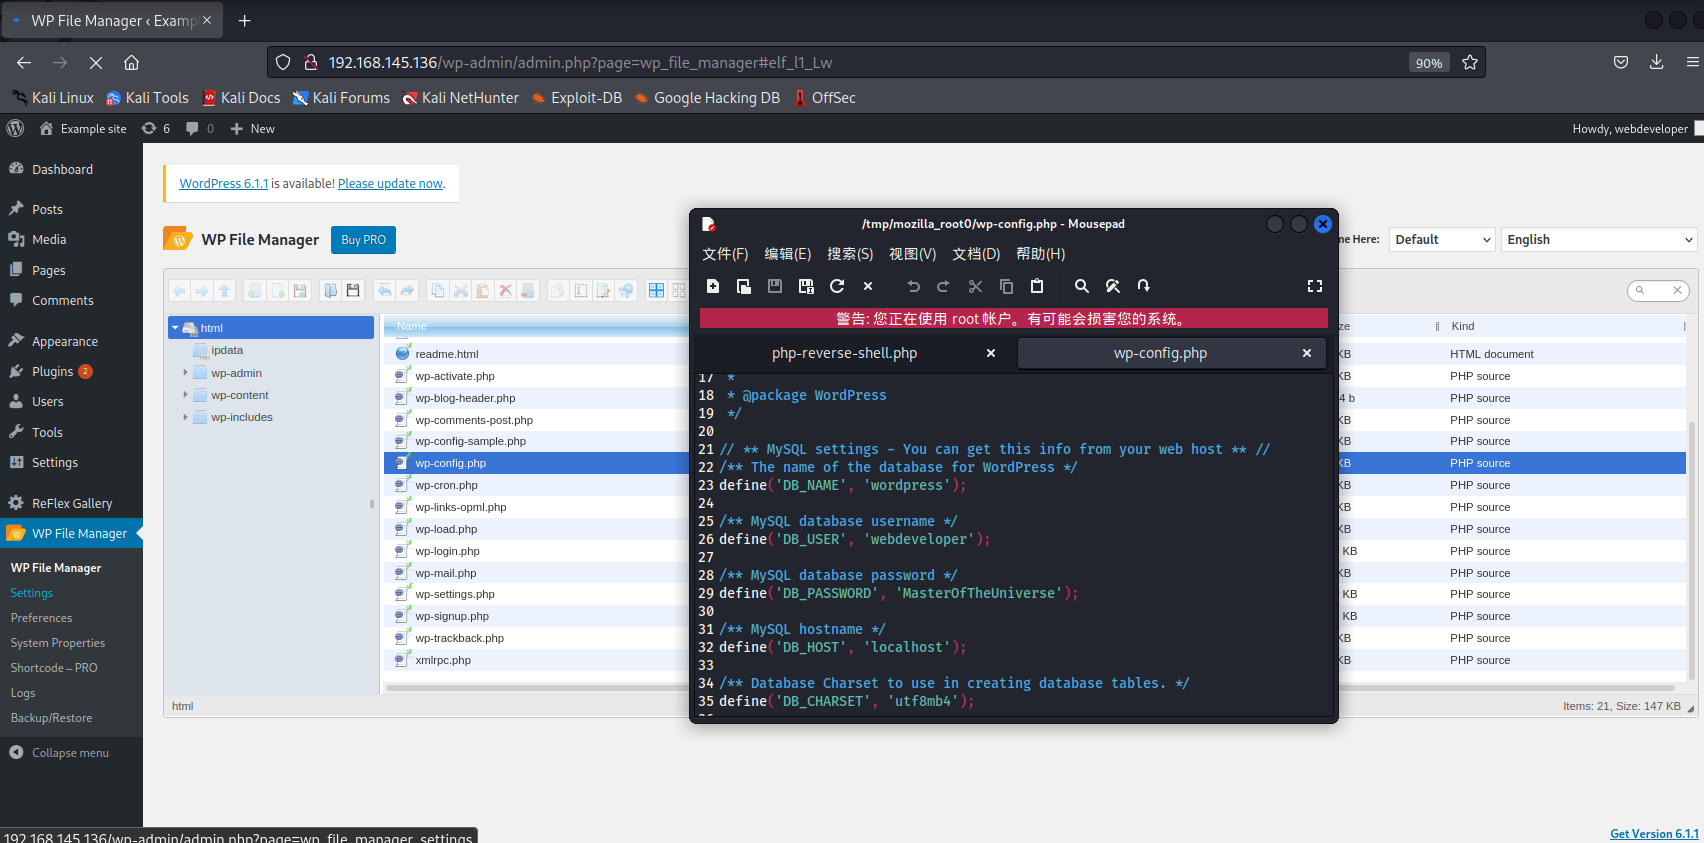Open the Mousepad 文档(D) menu
The width and height of the screenshot is (1704, 843).
976,254
